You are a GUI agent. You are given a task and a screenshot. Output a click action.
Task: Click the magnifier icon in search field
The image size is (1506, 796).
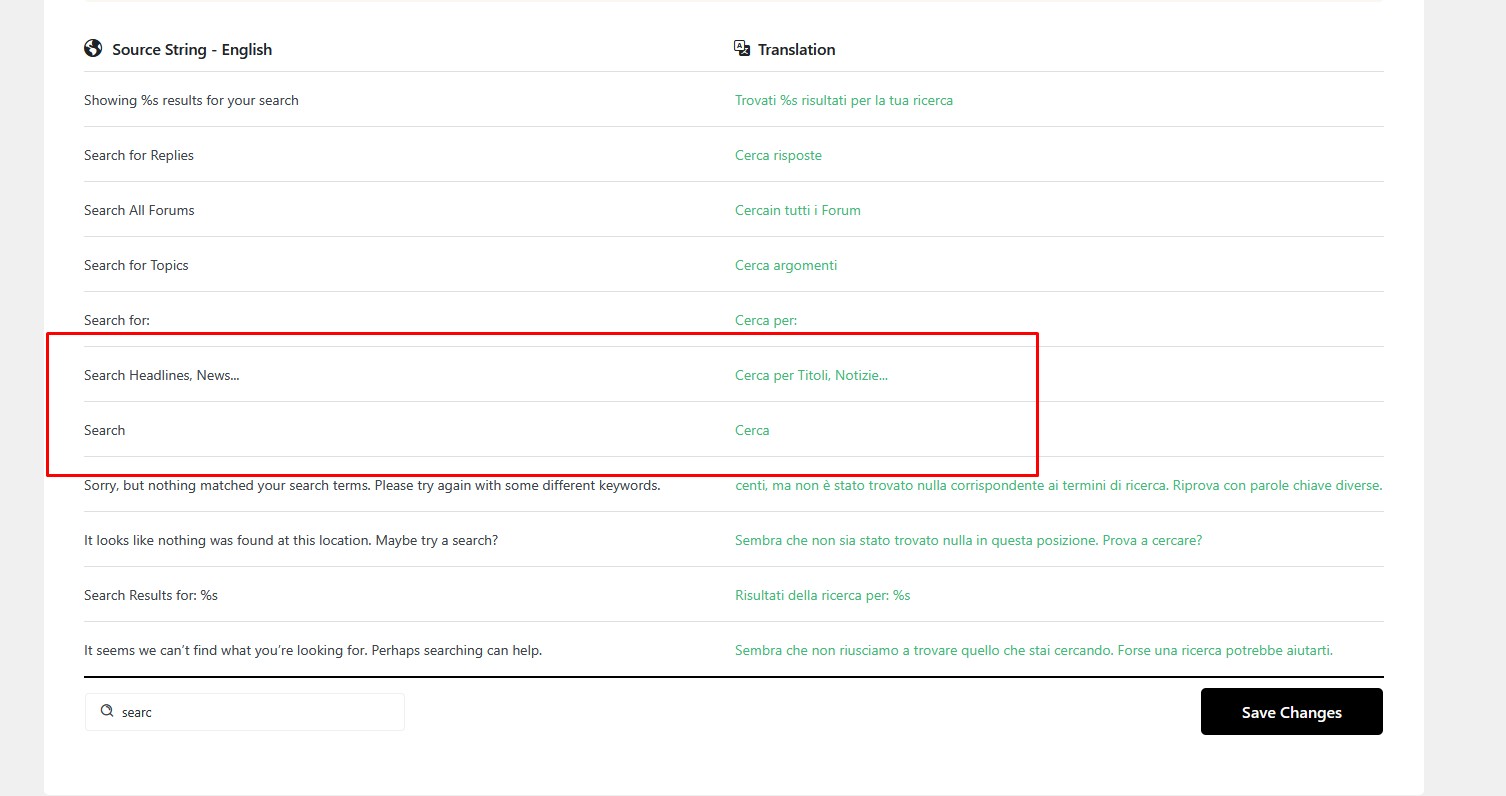point(107,712)
